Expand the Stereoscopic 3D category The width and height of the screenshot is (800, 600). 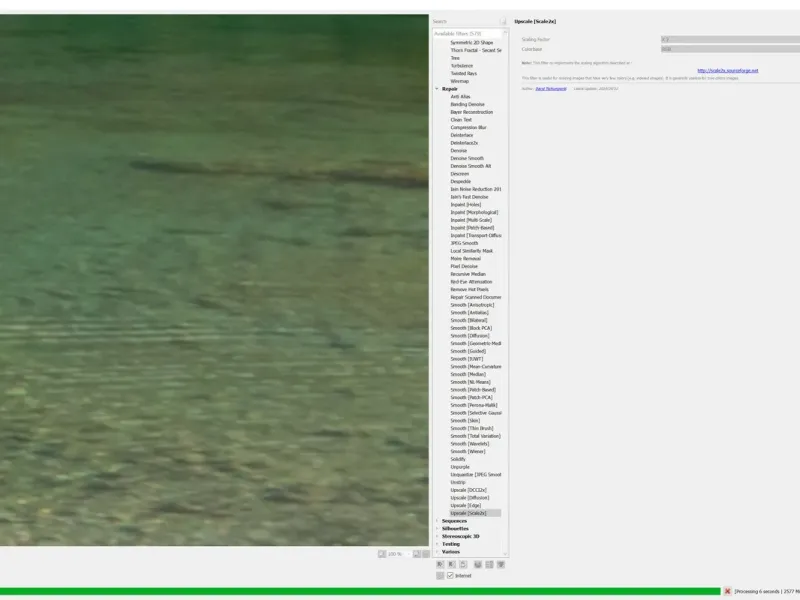pyautogui.click(x=437, y=536)
